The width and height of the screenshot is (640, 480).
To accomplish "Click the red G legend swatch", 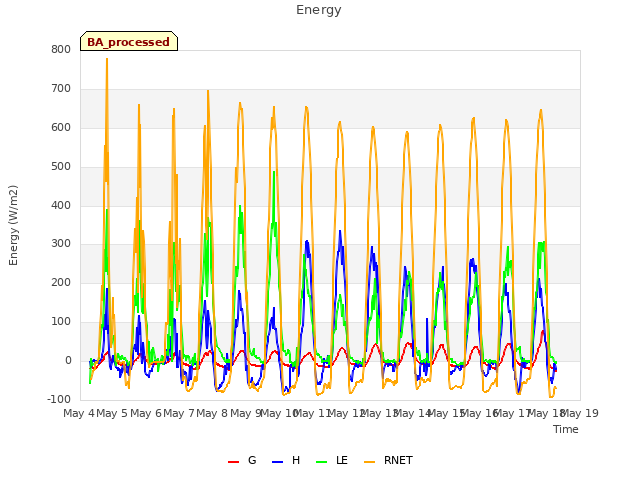I will click(x=233, y=462).
